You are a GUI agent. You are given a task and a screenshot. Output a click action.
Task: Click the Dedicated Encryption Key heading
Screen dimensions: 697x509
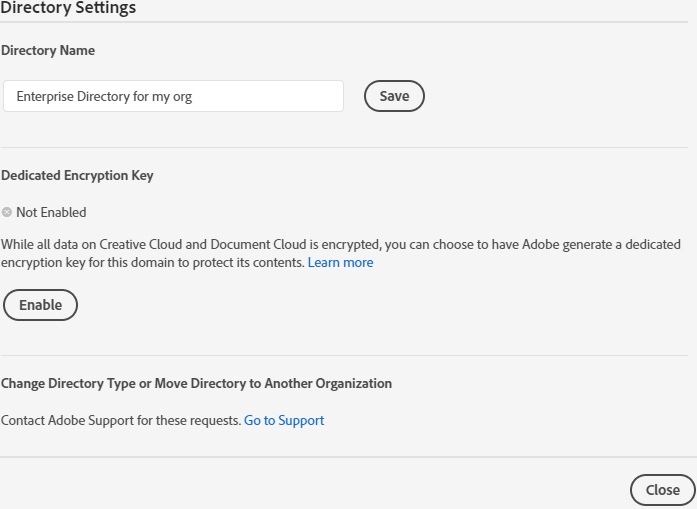77,176
